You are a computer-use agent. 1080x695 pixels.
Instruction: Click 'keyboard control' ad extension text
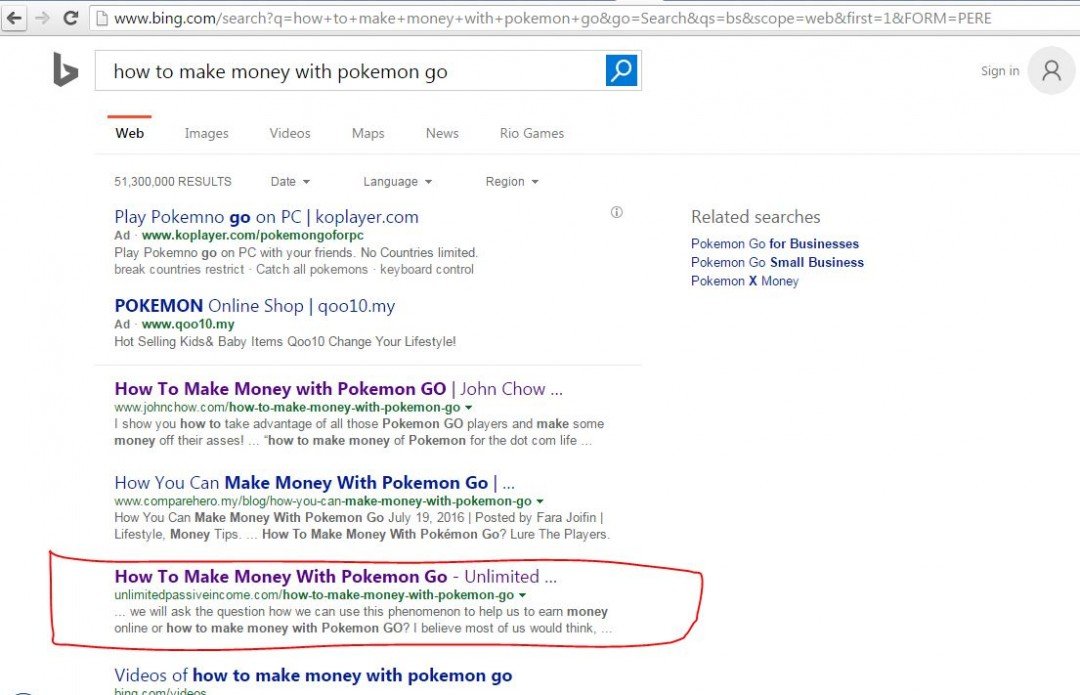tap(427, 269)
